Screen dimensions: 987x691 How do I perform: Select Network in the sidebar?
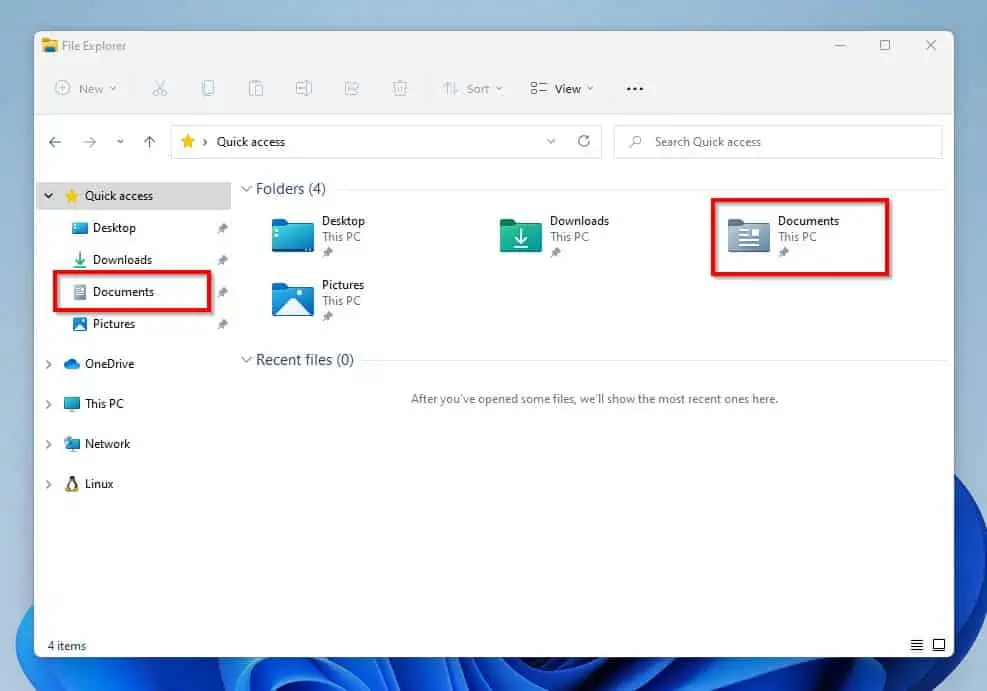[108, 444]
